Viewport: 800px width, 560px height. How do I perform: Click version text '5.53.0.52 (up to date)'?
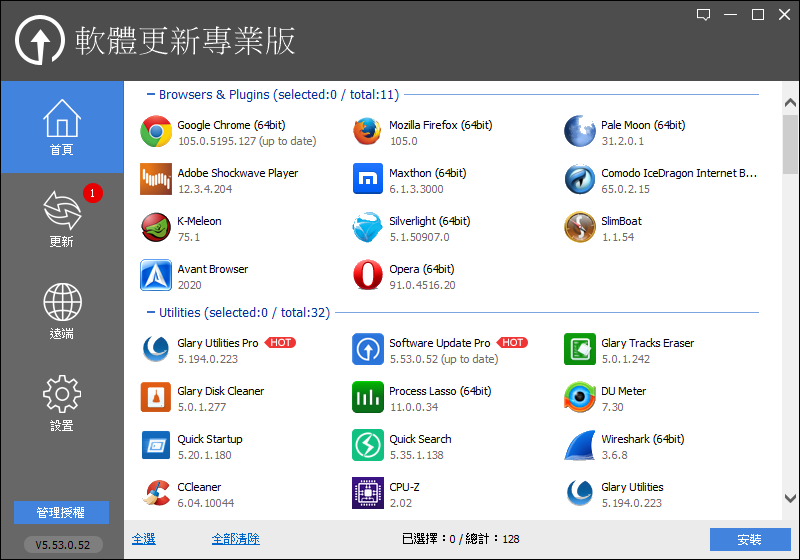444,359
